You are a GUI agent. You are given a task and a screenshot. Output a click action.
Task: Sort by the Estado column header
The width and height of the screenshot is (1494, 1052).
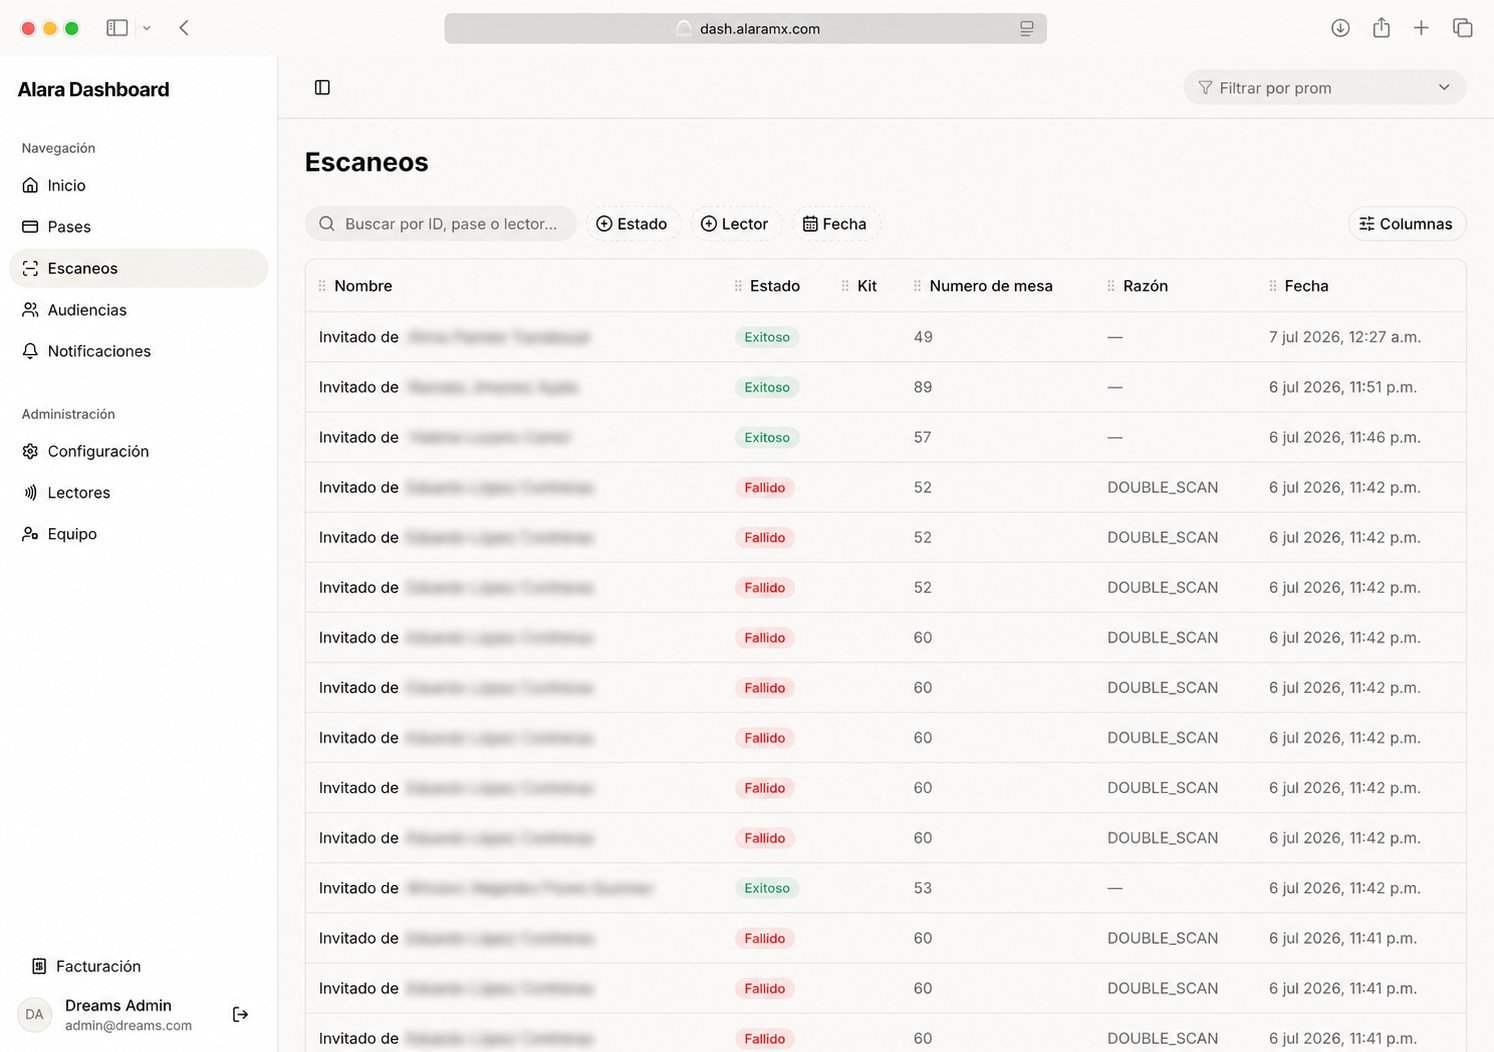pyautogui.click(x=775, y=286)
